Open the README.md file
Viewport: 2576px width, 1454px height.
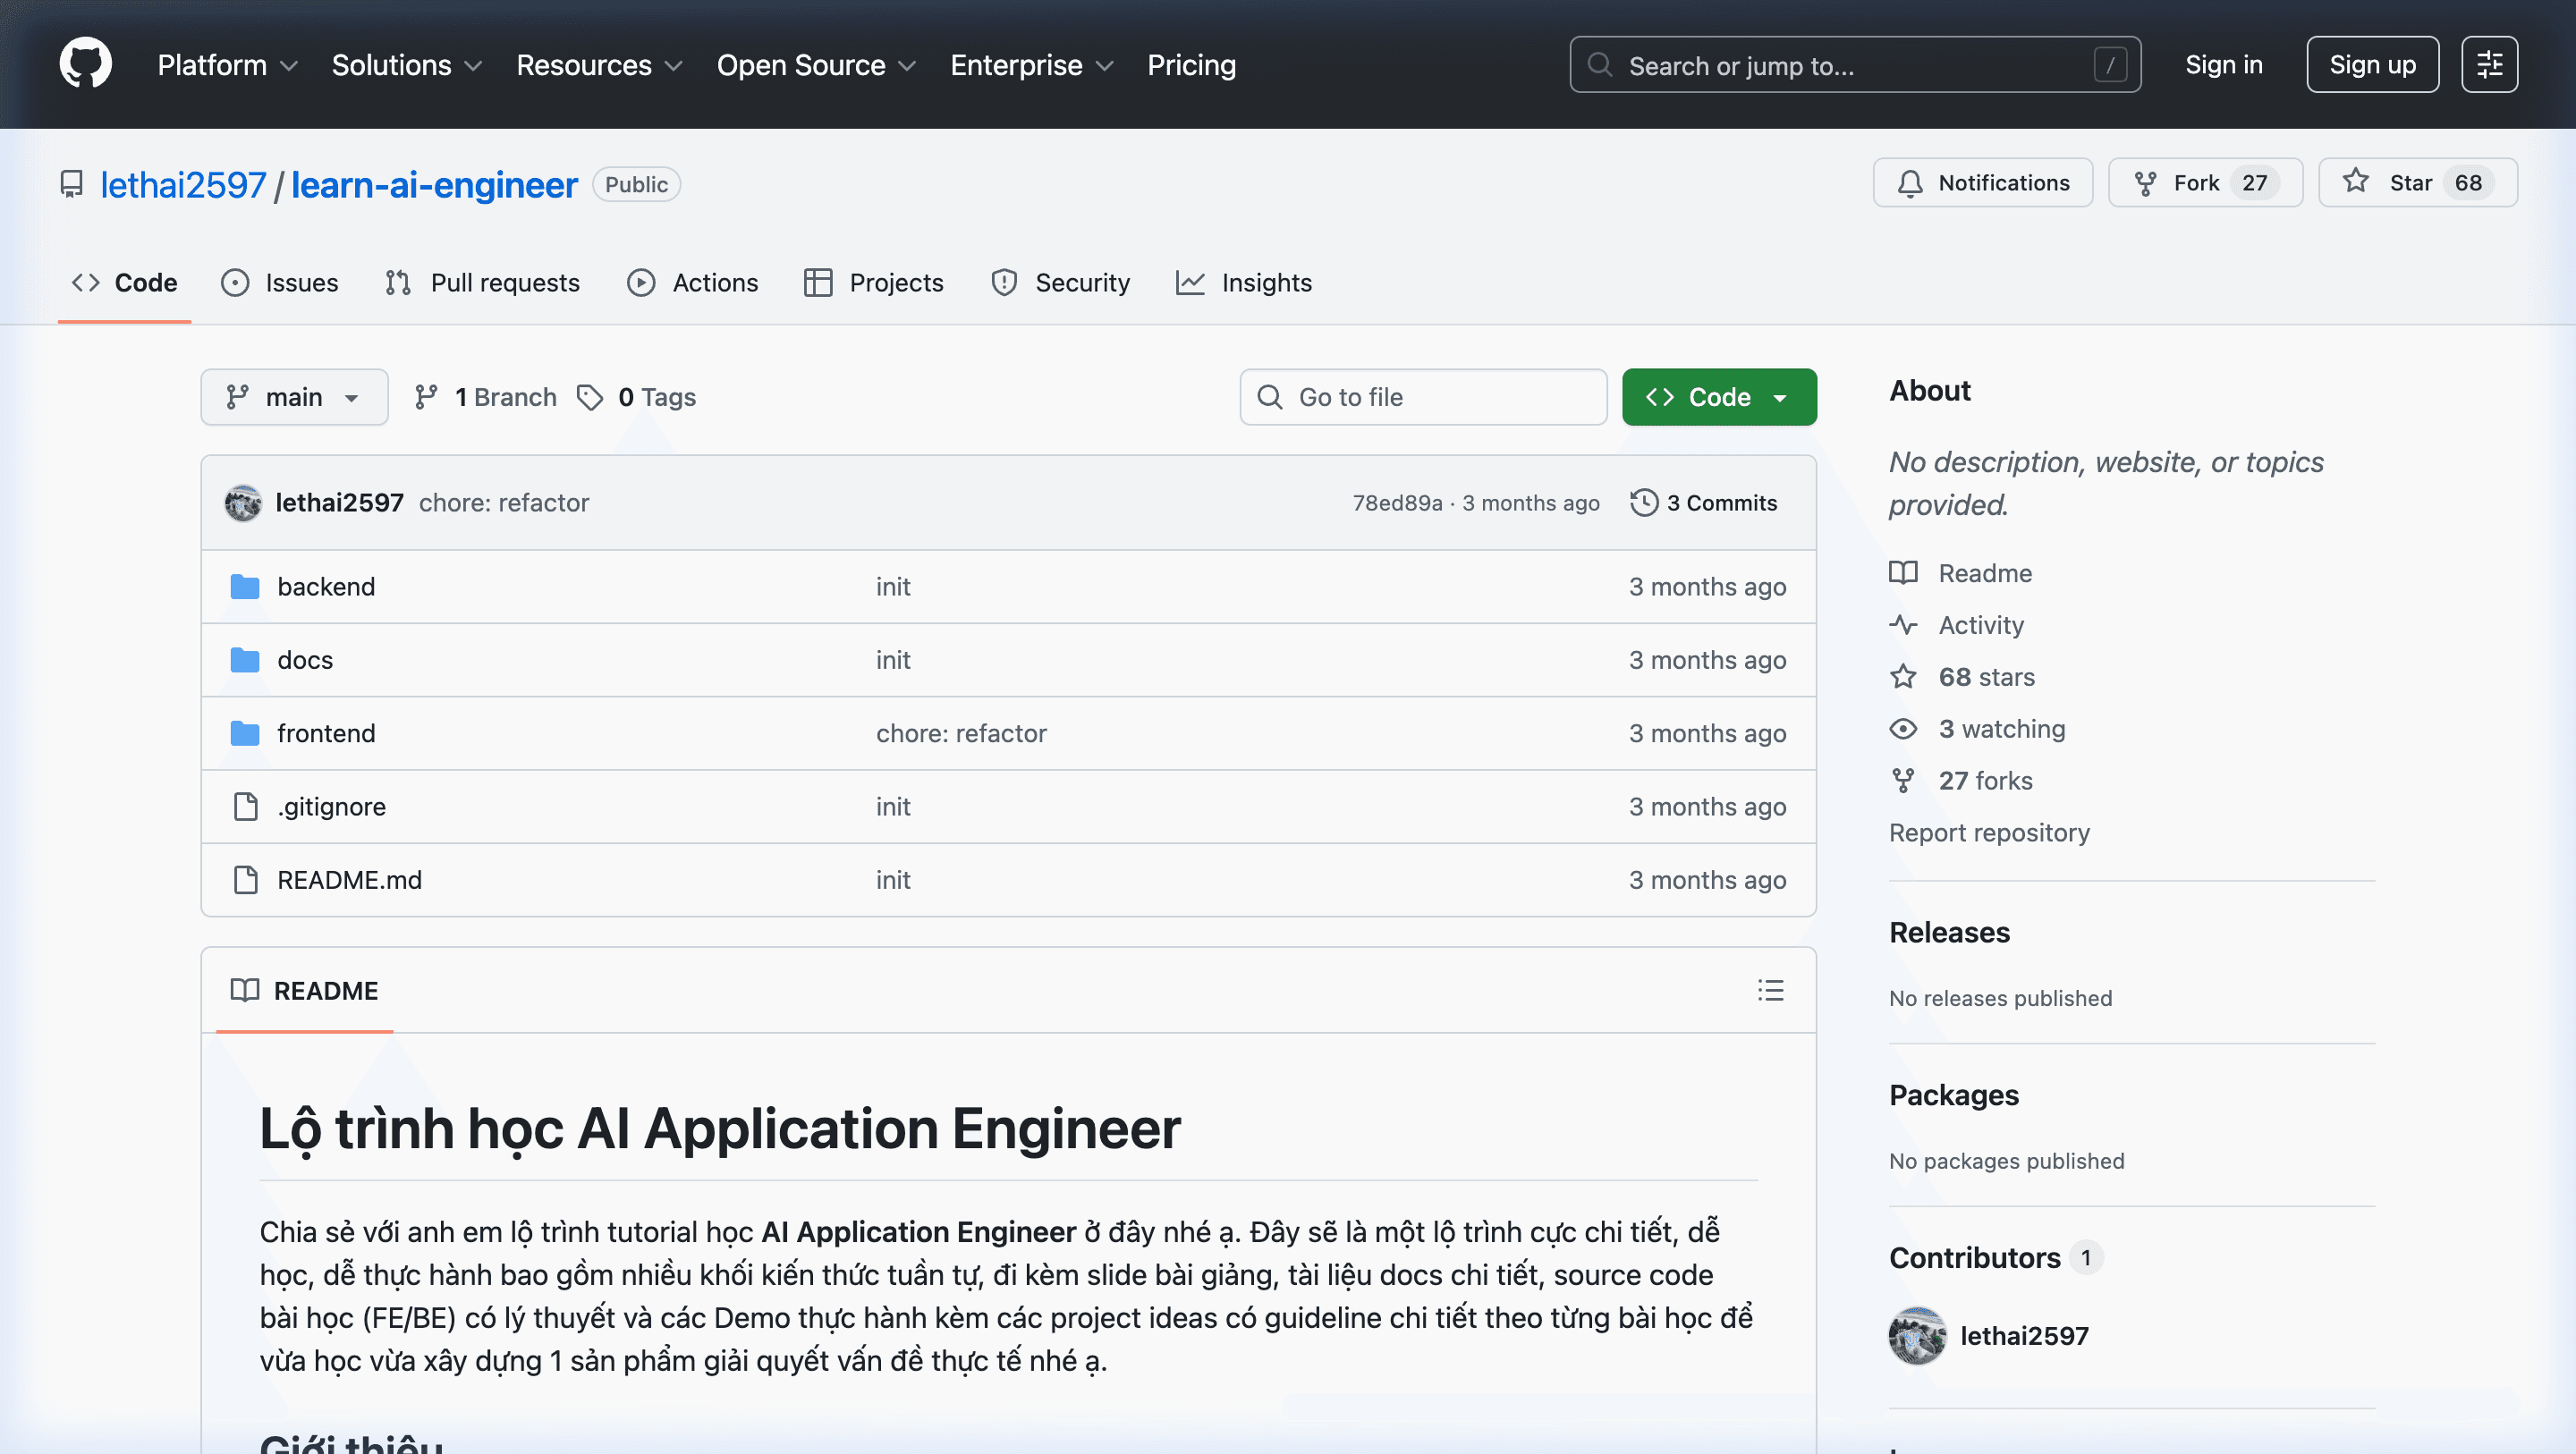349,880
